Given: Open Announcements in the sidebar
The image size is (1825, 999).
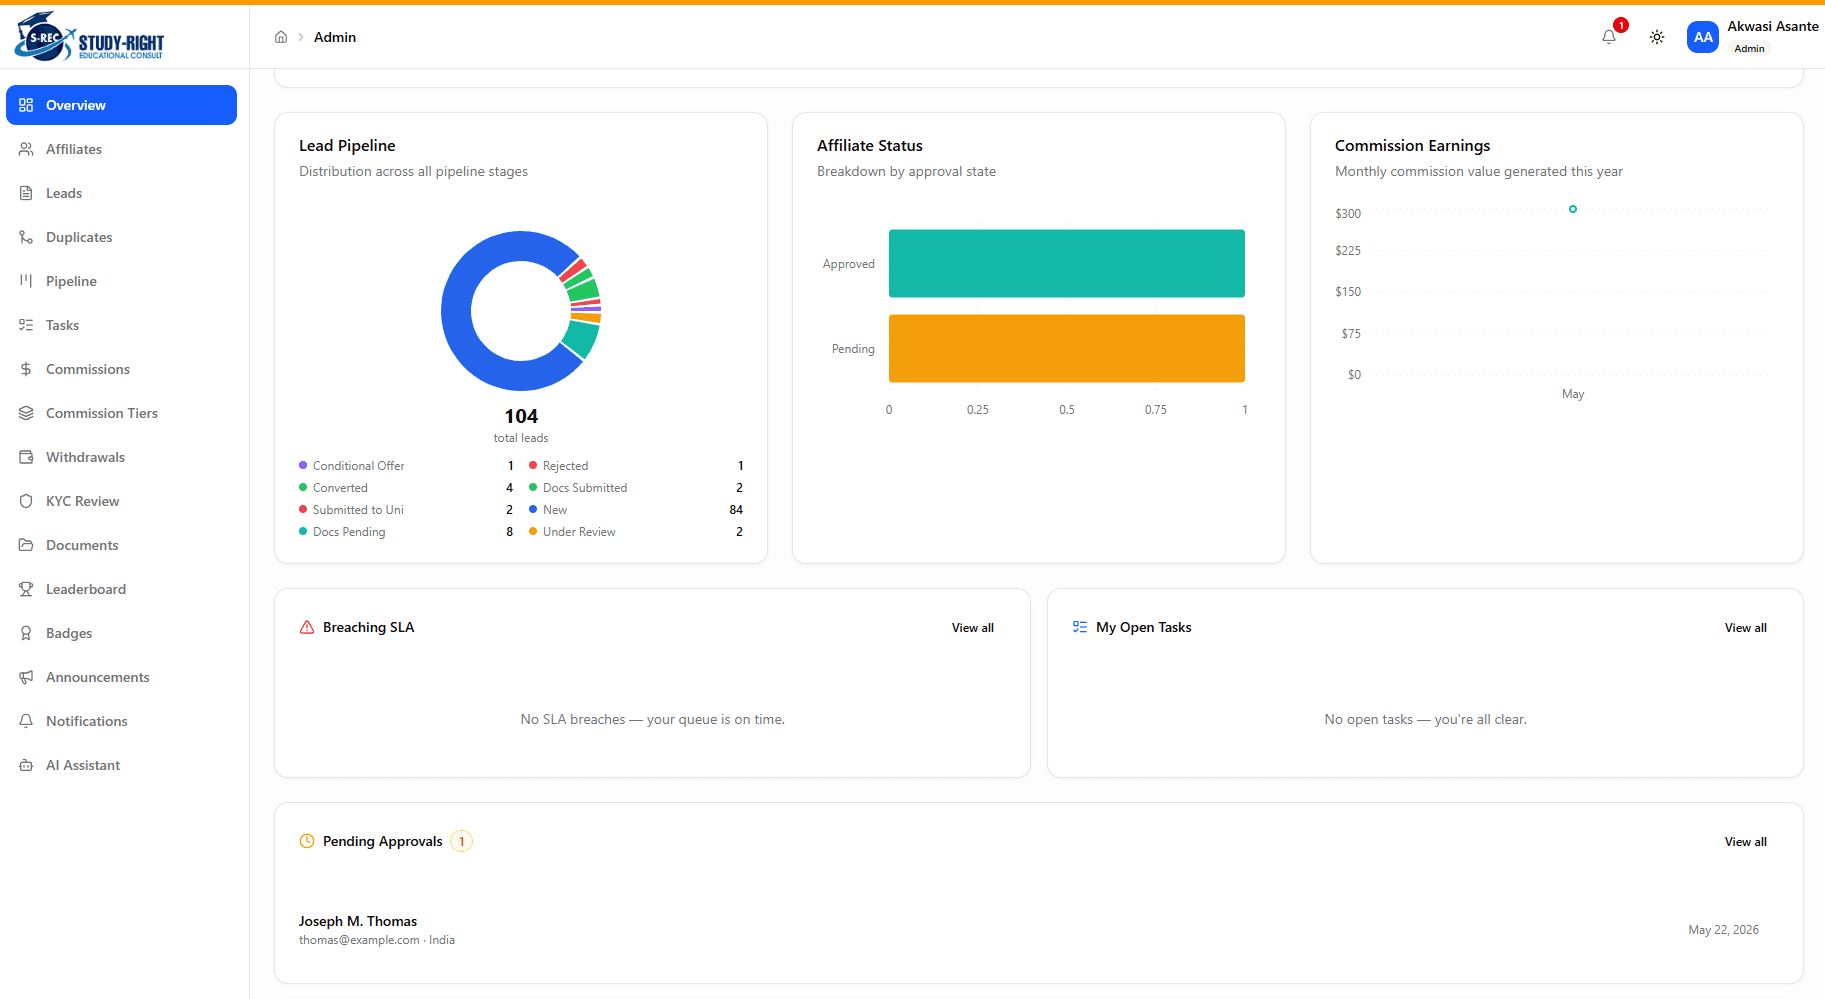Looking at the screenshot, I should pyautogui.click(x=121, y=677).
